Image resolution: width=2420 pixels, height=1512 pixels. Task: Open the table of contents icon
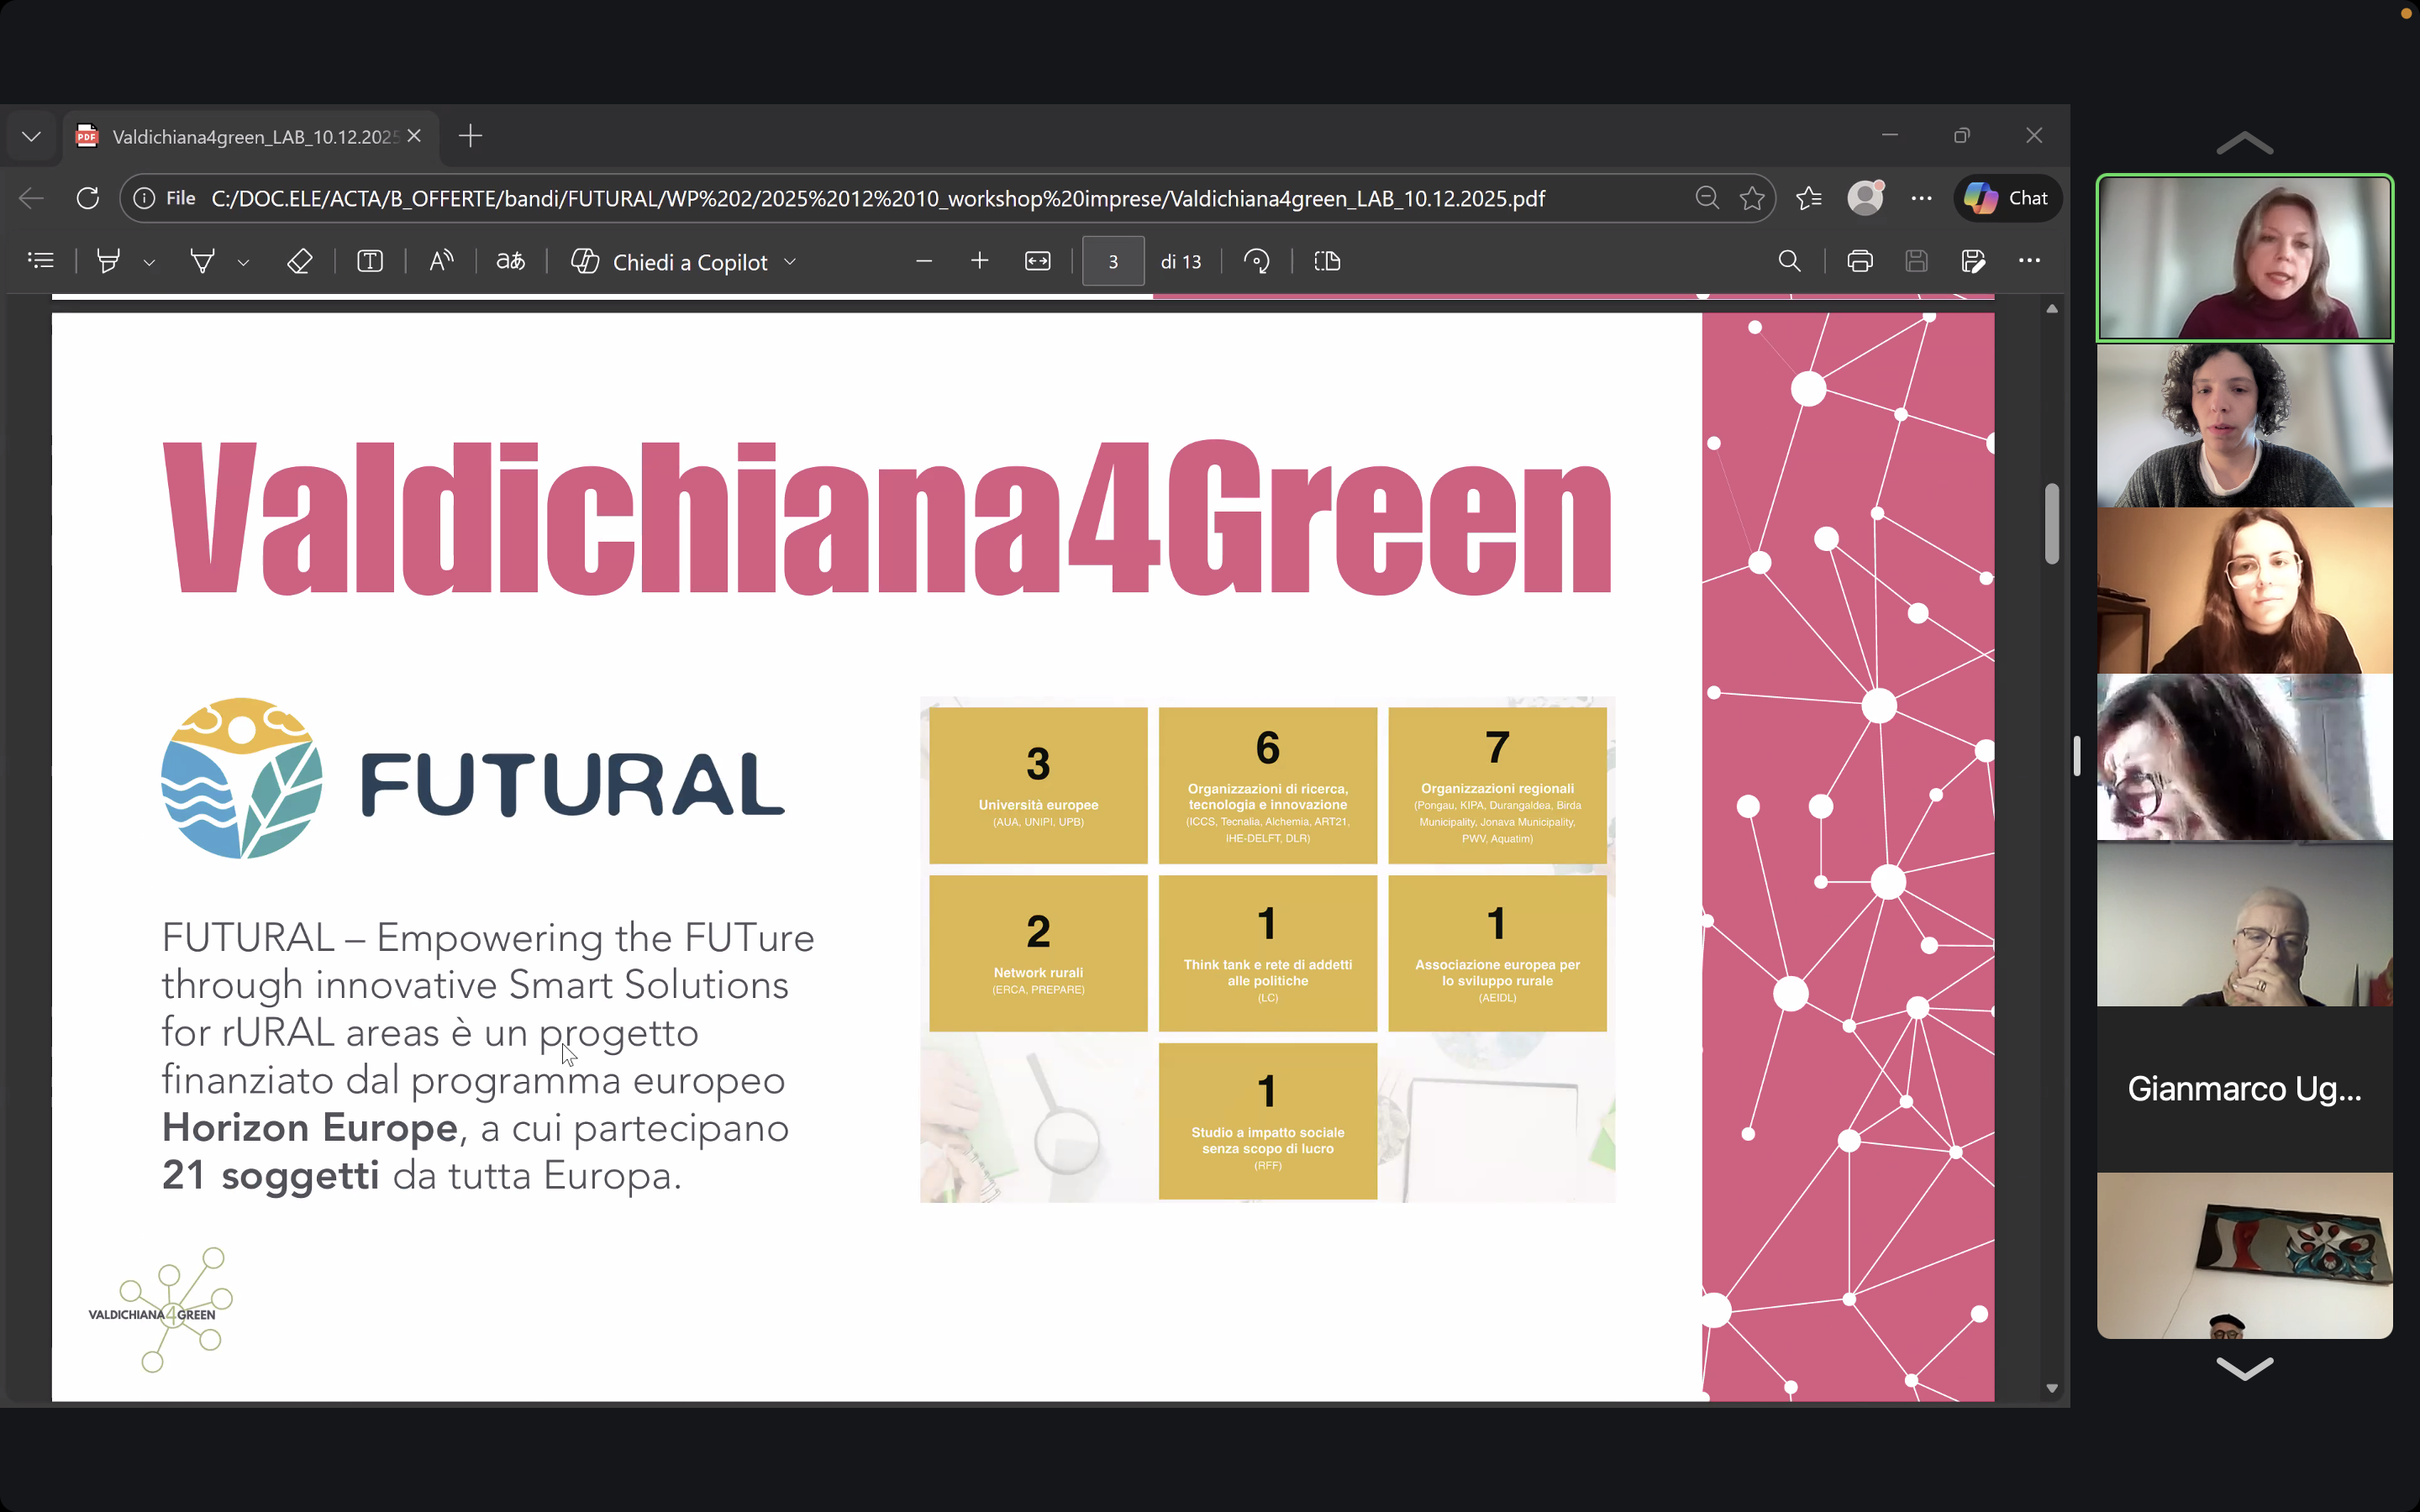(x=41, y=262)
